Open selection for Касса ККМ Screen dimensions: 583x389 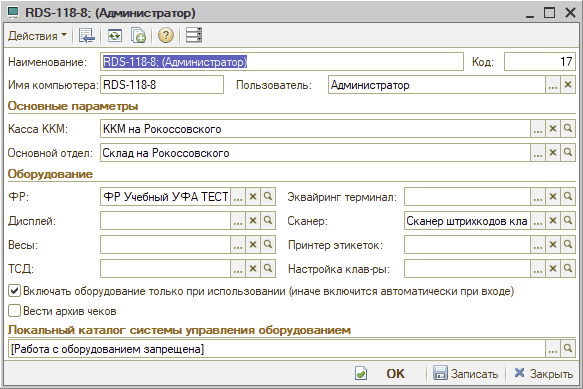538,129
